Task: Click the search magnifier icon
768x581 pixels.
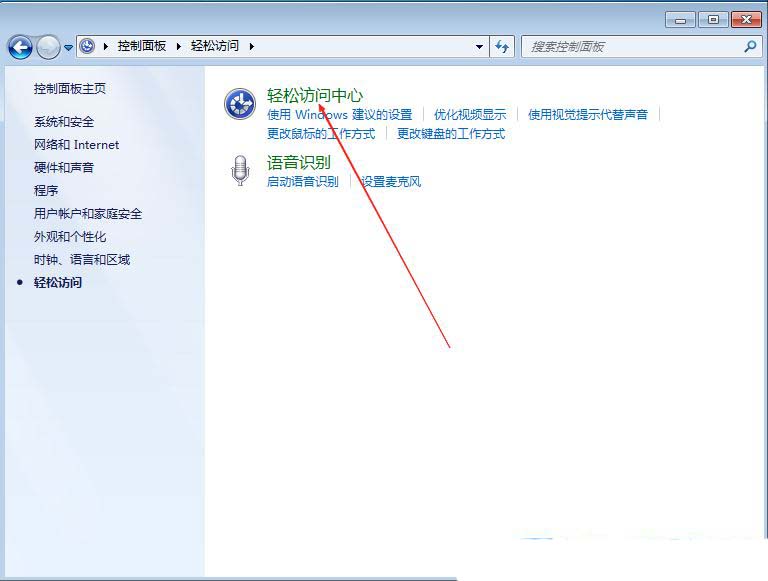Action: 750,47
